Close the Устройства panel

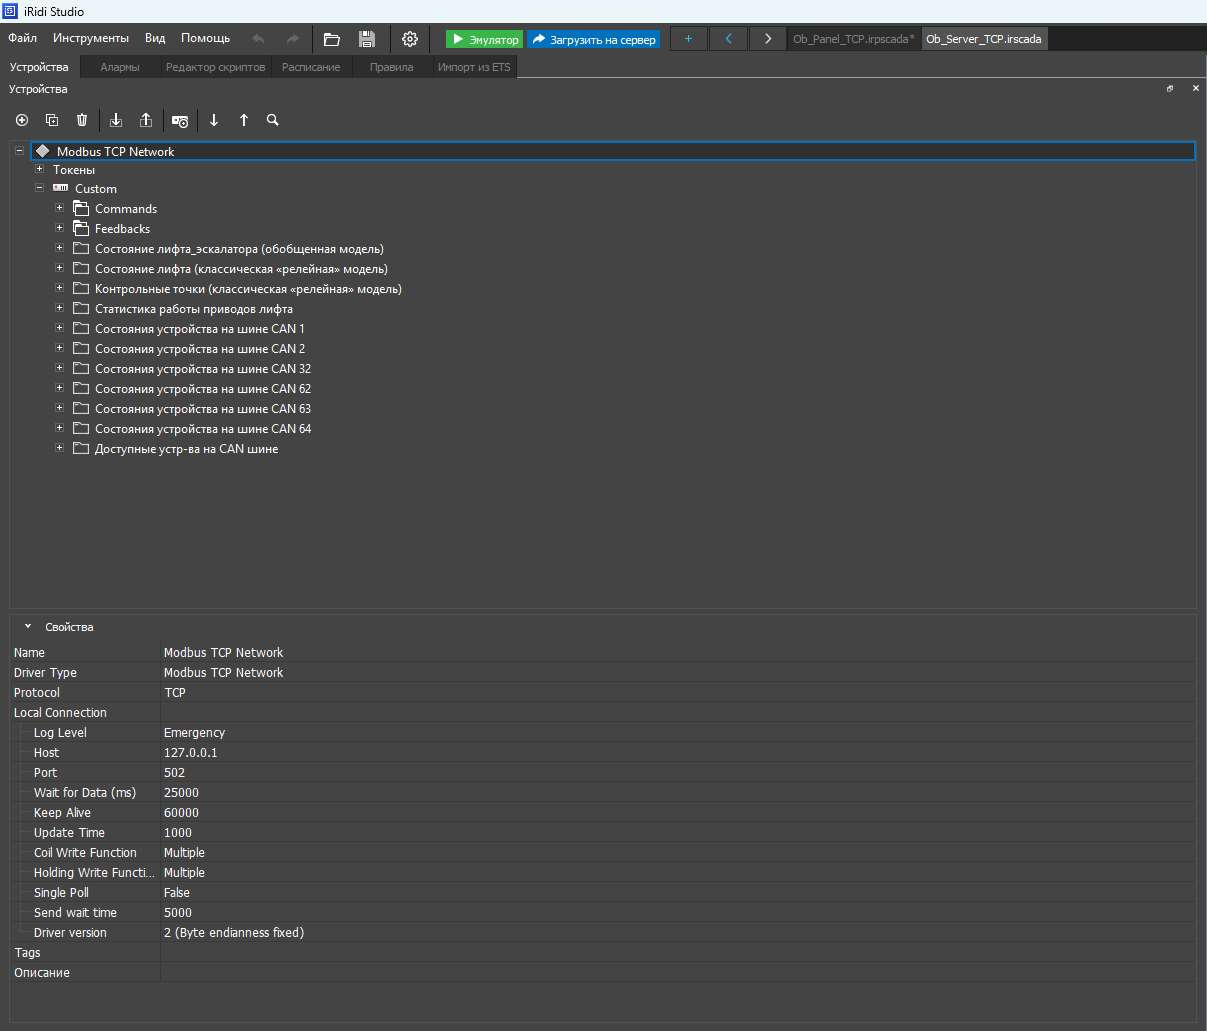click(1195, 89)
